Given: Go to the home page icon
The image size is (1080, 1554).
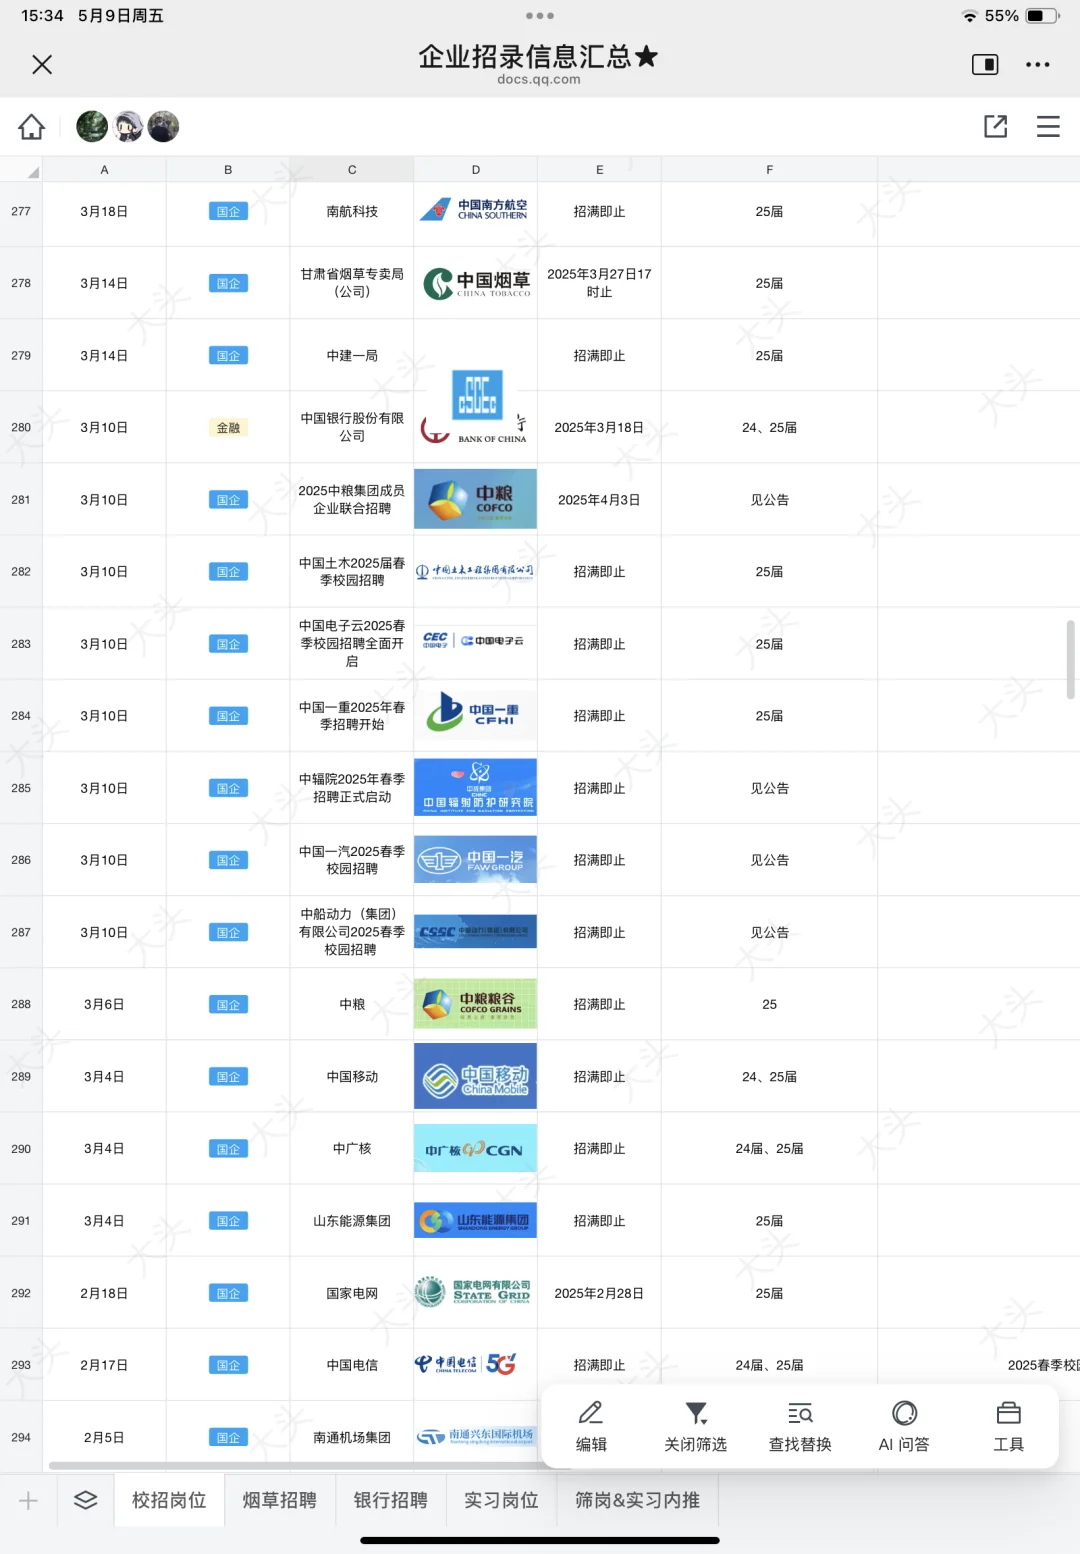Looking at the screenshot, I should coord(31,127).
